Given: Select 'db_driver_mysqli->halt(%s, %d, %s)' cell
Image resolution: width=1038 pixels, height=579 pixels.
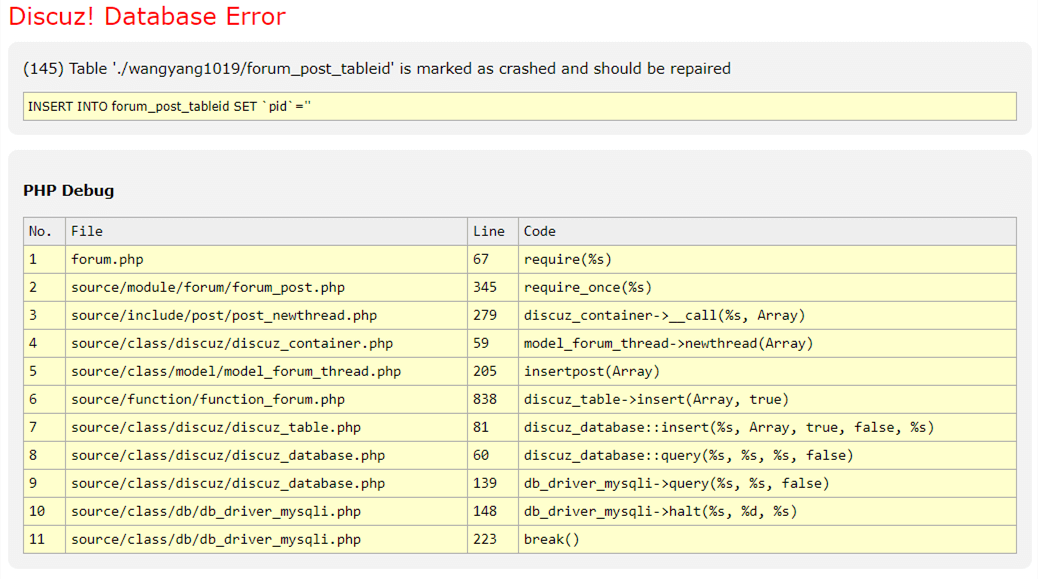Looking at the screenshot, I should 767,512.
